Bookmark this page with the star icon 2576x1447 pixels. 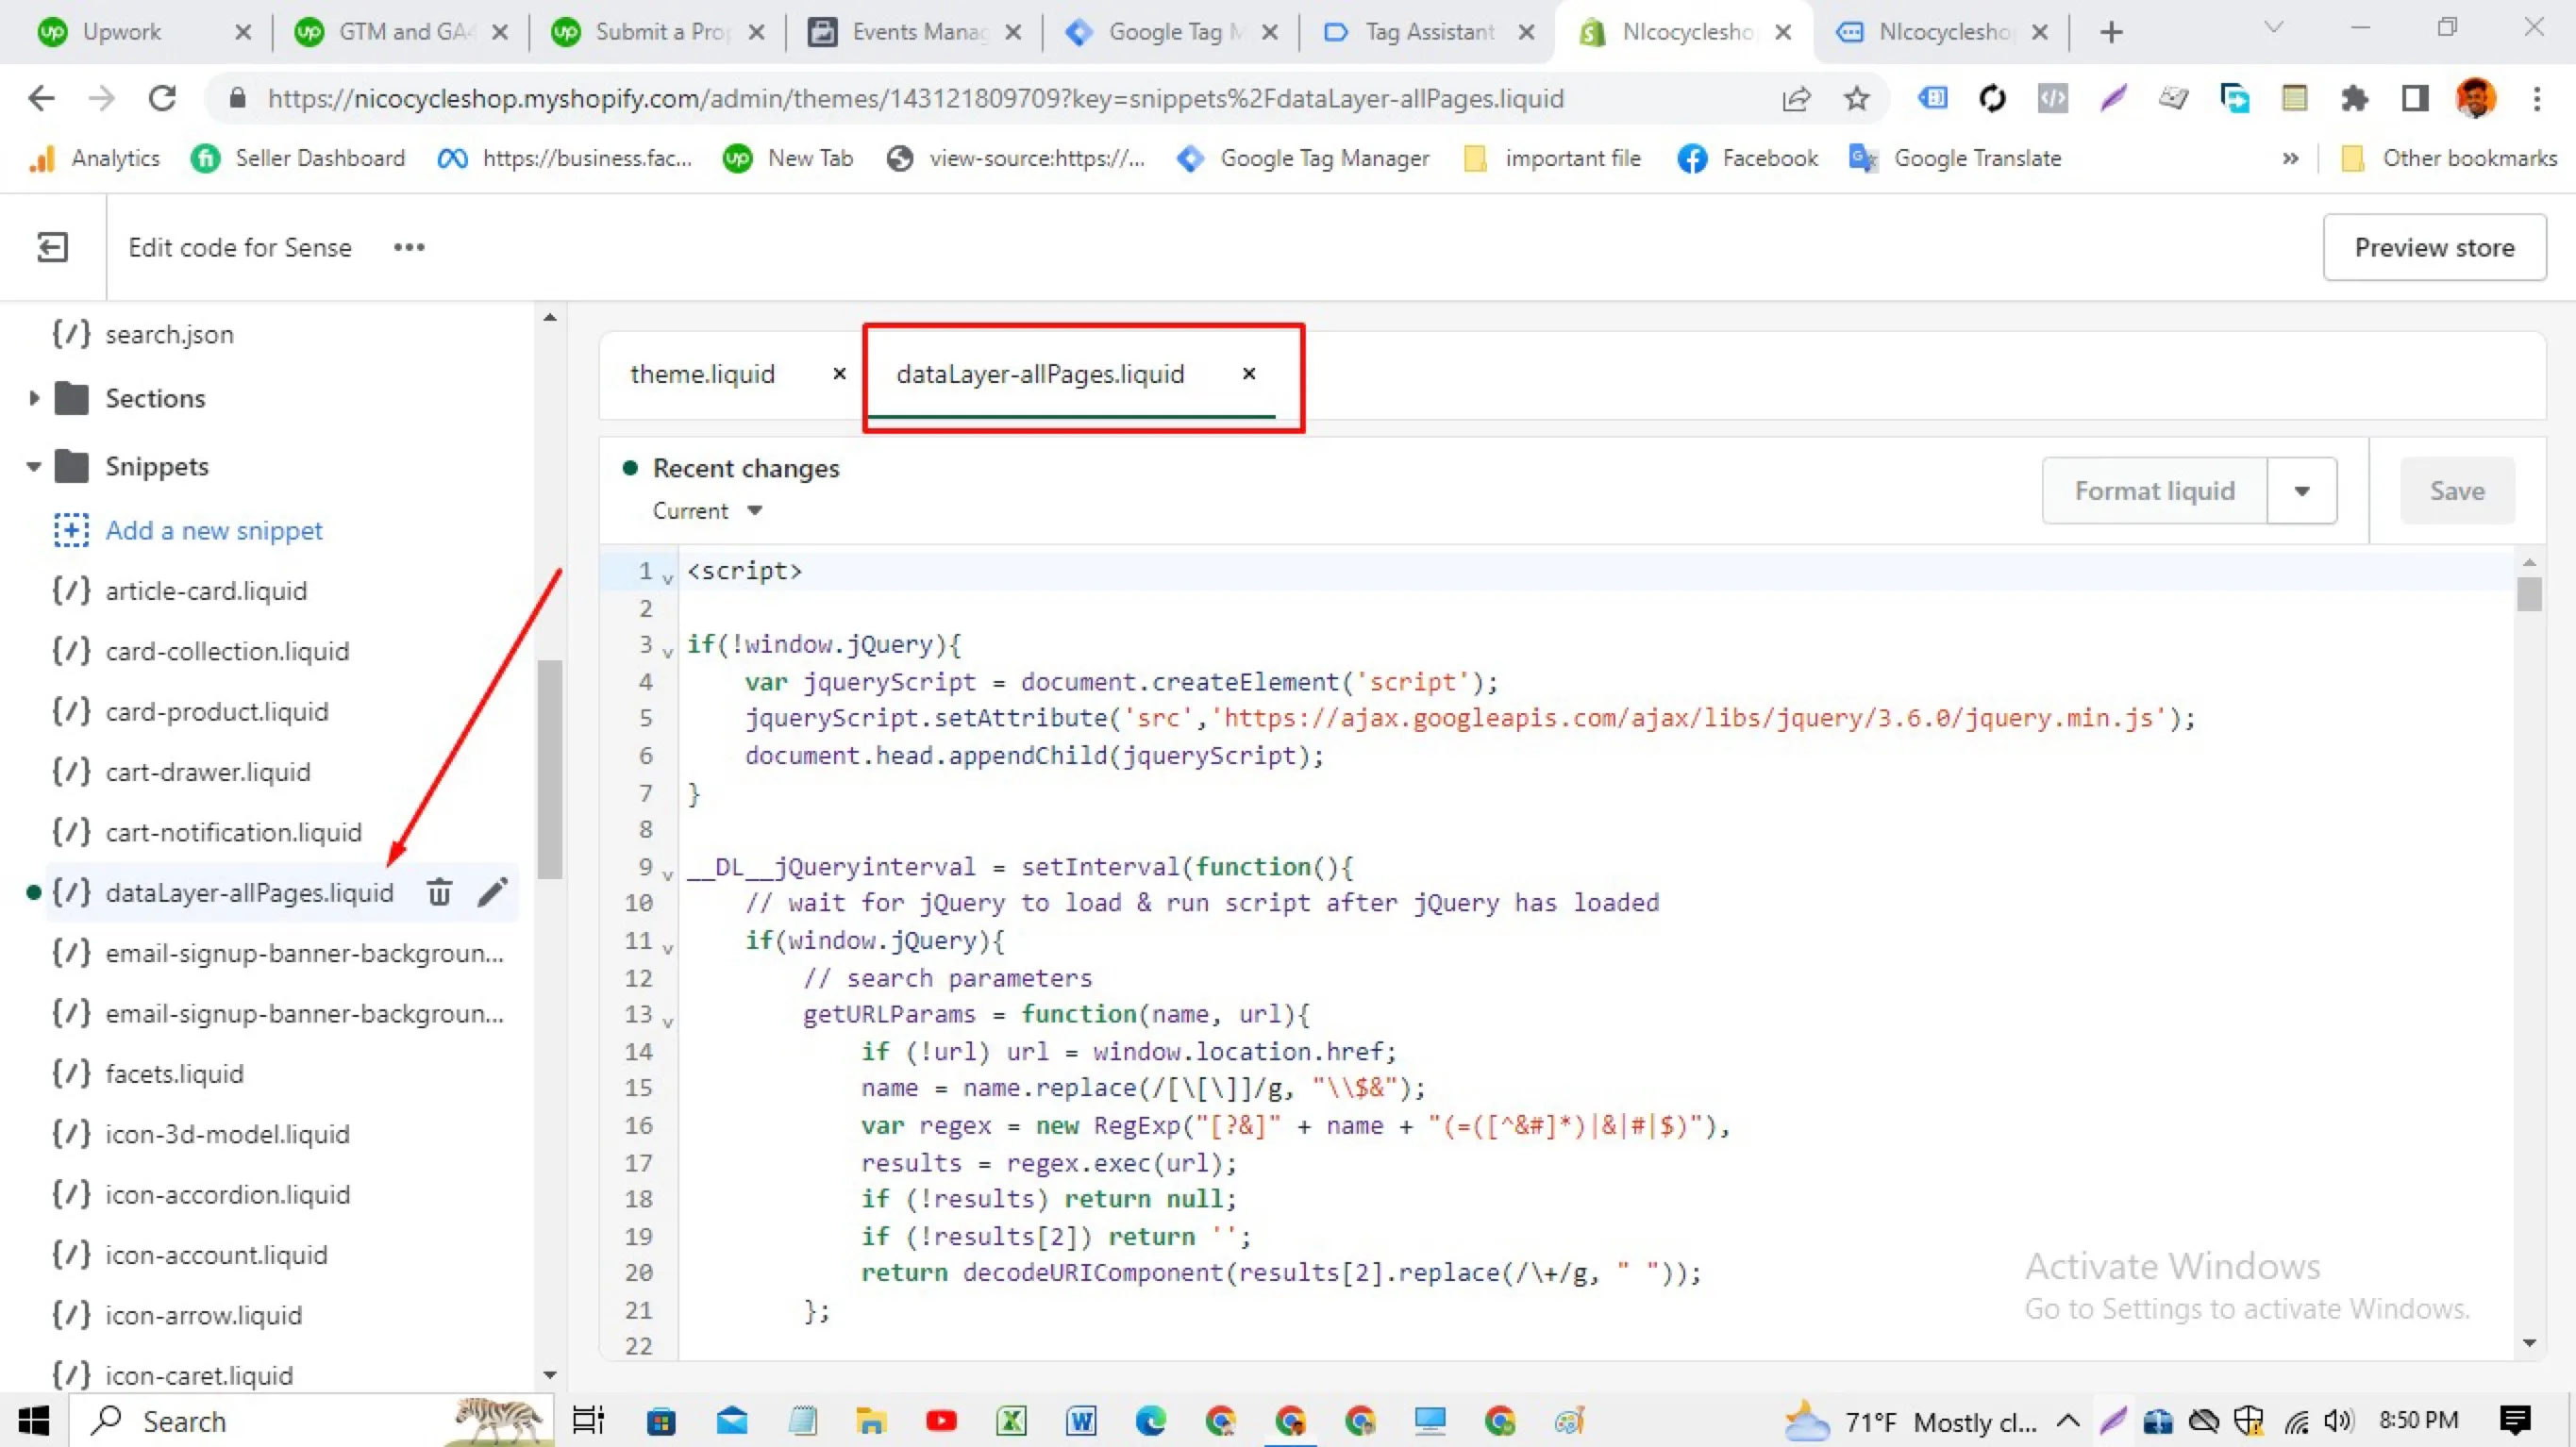coord(1856,98)
